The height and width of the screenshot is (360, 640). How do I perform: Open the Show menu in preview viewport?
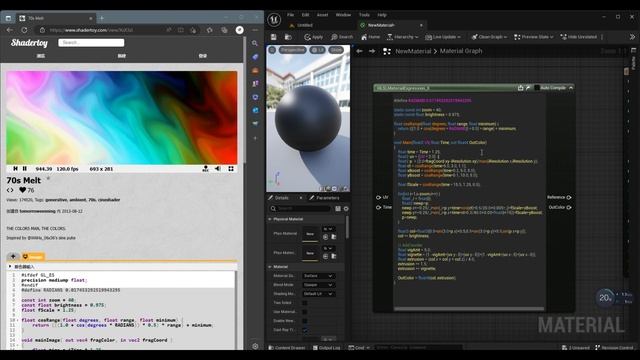pos(336,50)
